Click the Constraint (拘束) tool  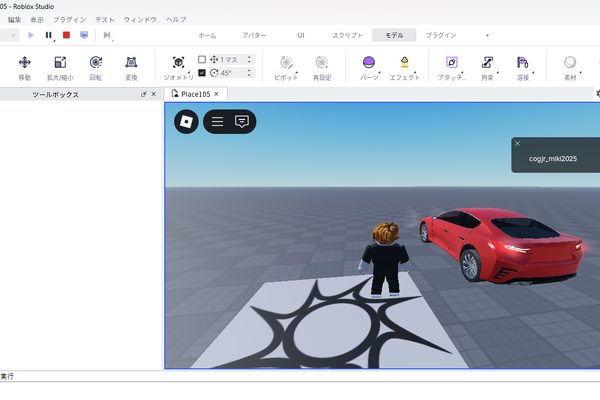[488, 67]
